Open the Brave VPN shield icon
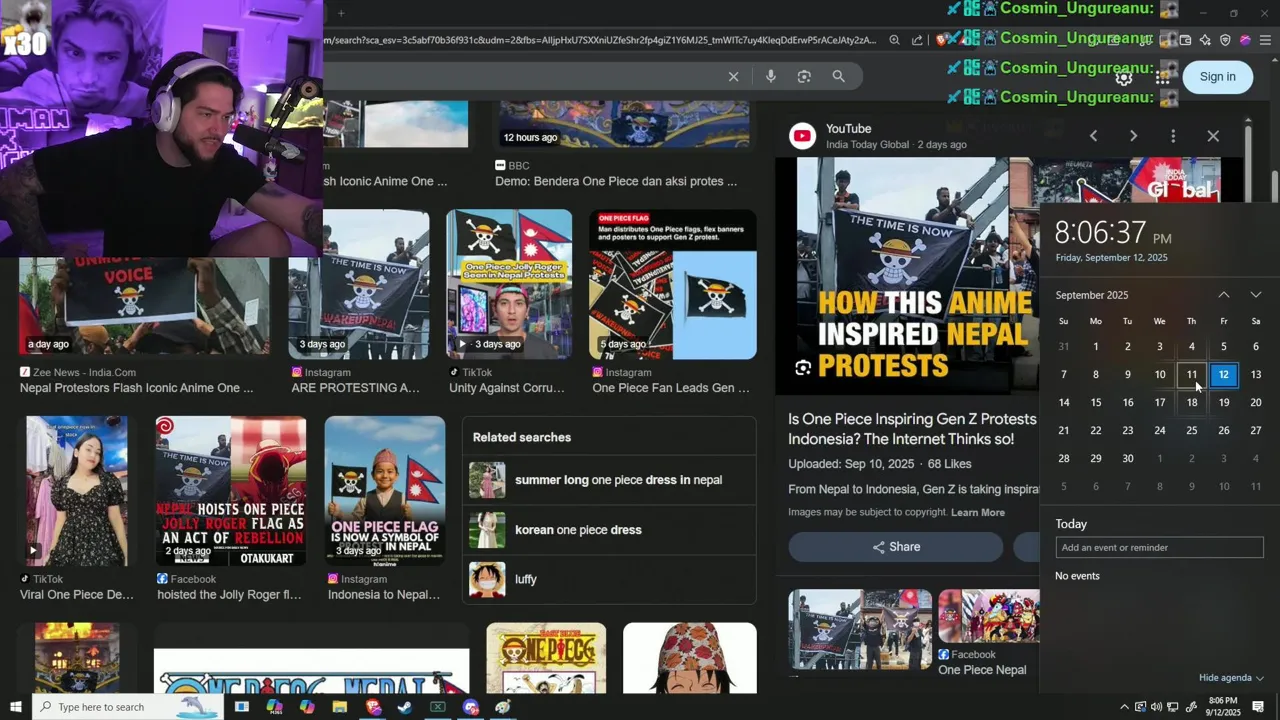This screenshot has height=720, width=1280. 1225,40
